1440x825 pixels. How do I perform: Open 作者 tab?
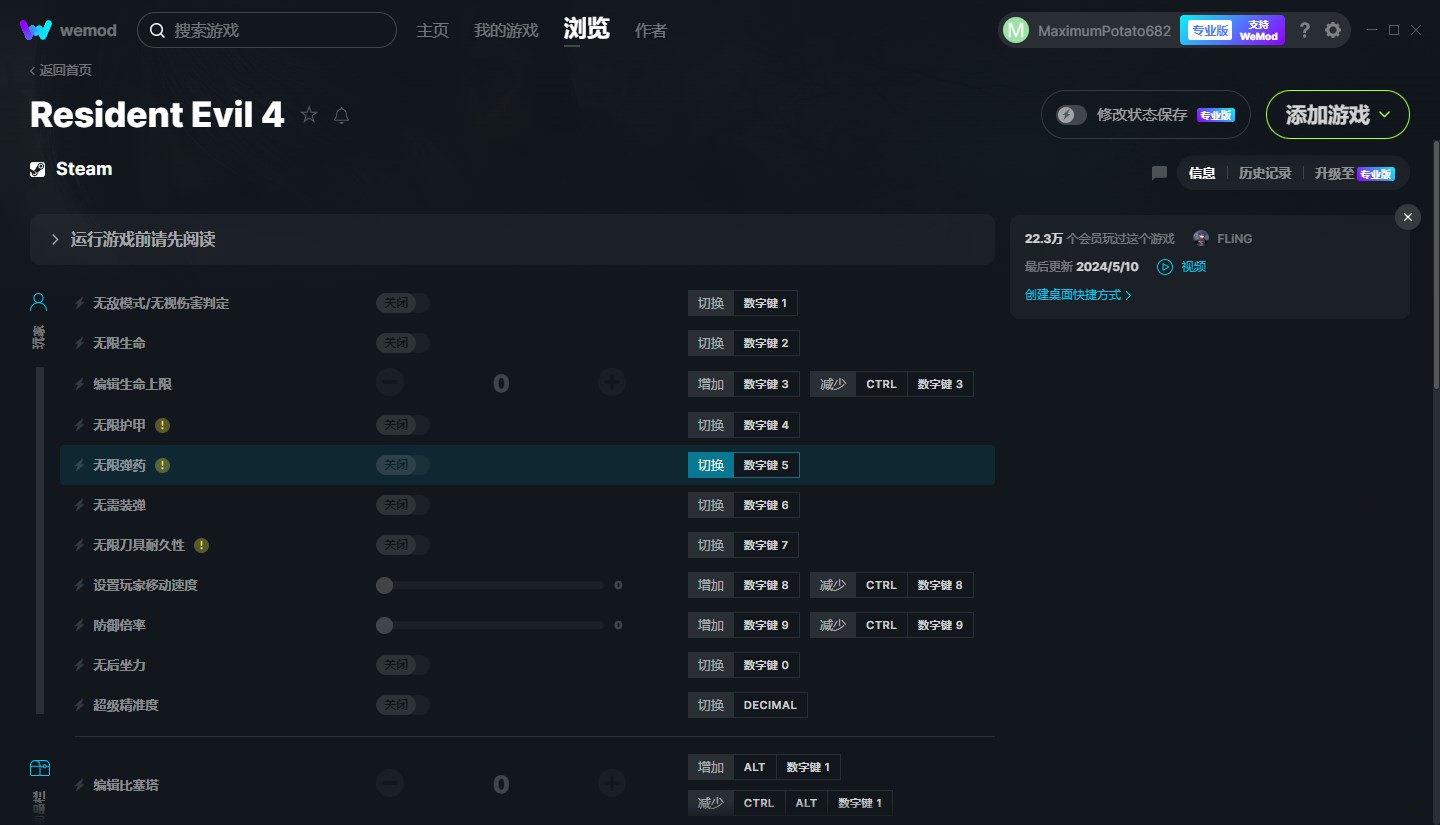651,30
